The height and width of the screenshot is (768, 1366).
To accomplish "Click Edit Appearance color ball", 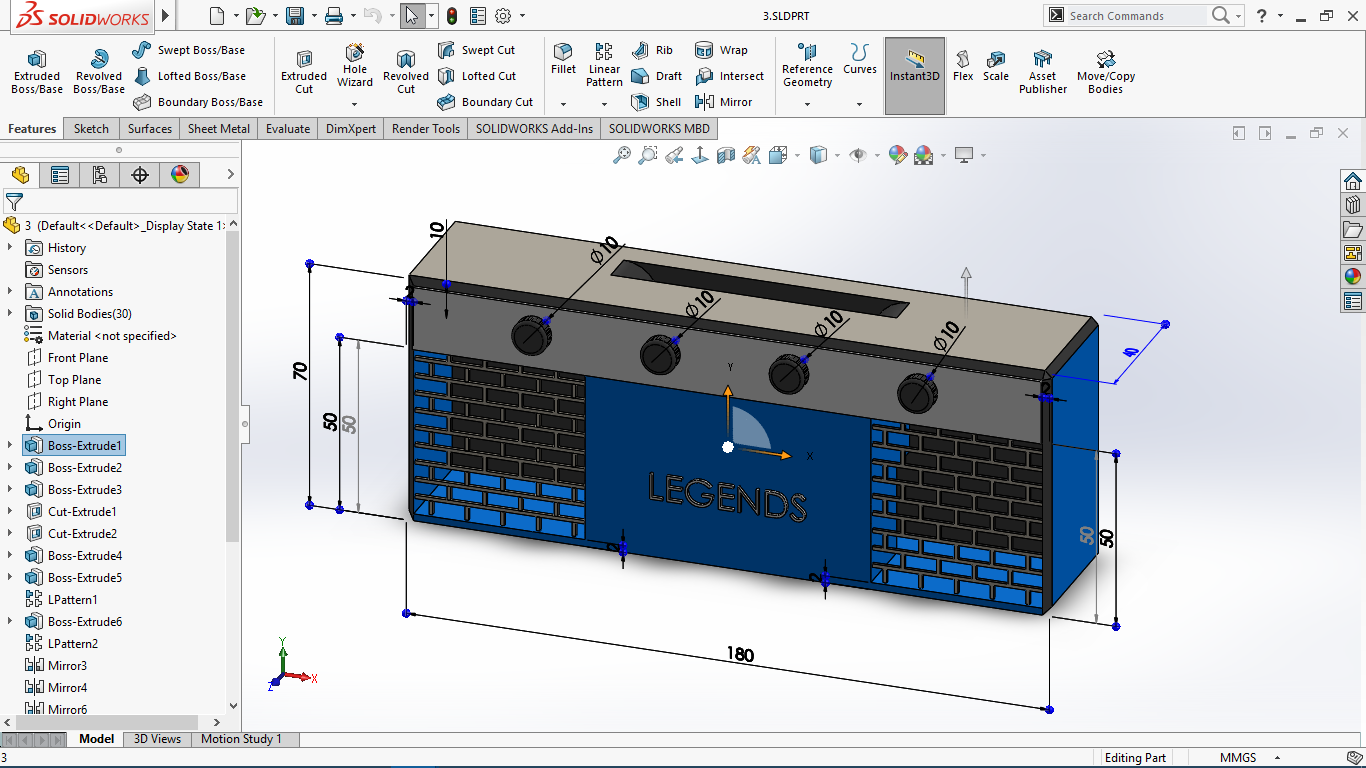I will (x=898, y=155).
